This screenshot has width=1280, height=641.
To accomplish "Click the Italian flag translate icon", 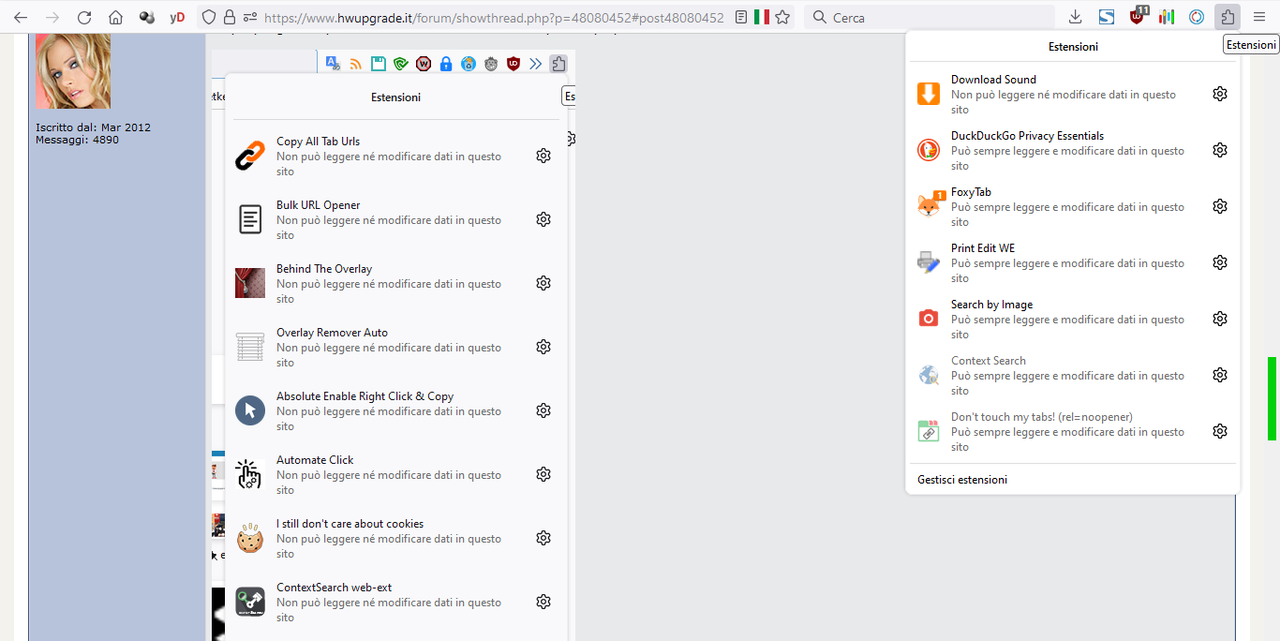I will (x=762, y=17).
